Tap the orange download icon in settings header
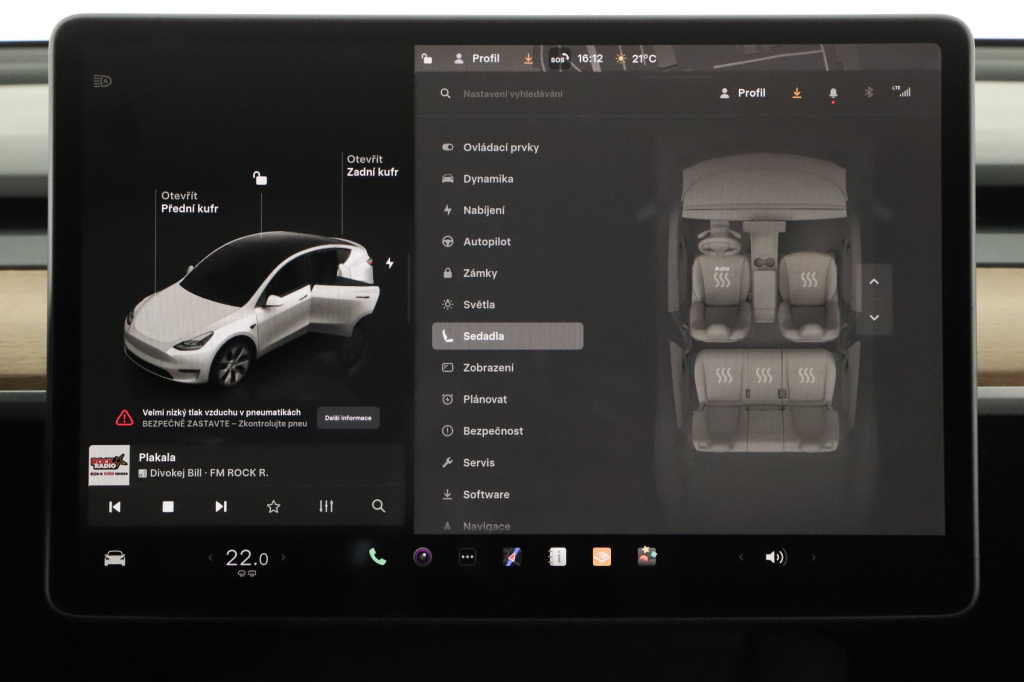Viewport: 1024px width, 682px height. pyautogui.click(x=797, y=93)
